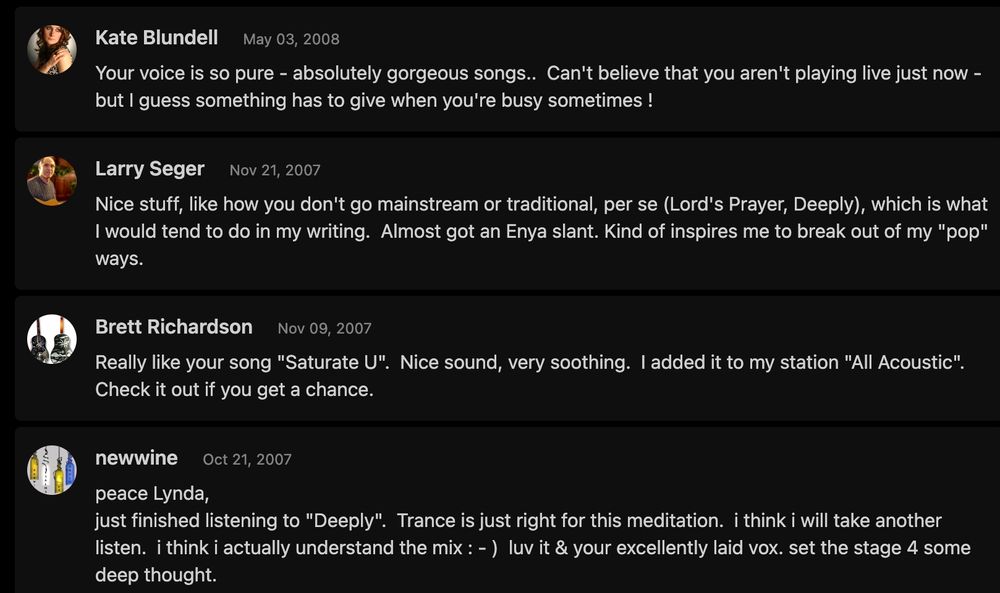Click Kate's comment about pure voice

coord(538,87)
